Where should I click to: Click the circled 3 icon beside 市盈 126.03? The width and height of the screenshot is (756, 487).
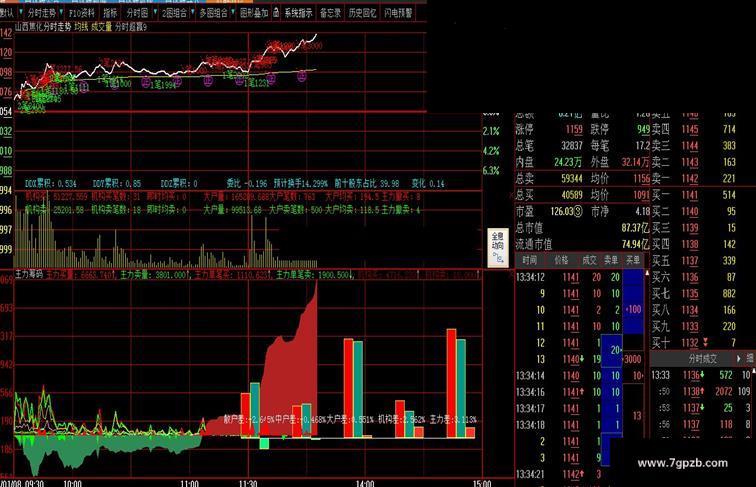tap(578, 212)
